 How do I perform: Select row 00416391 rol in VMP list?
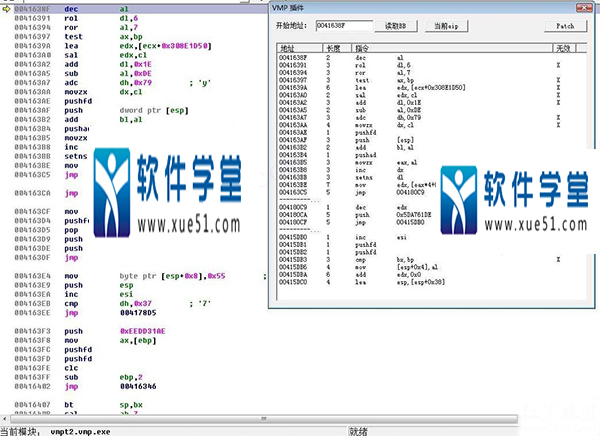[x=432, y=65]
